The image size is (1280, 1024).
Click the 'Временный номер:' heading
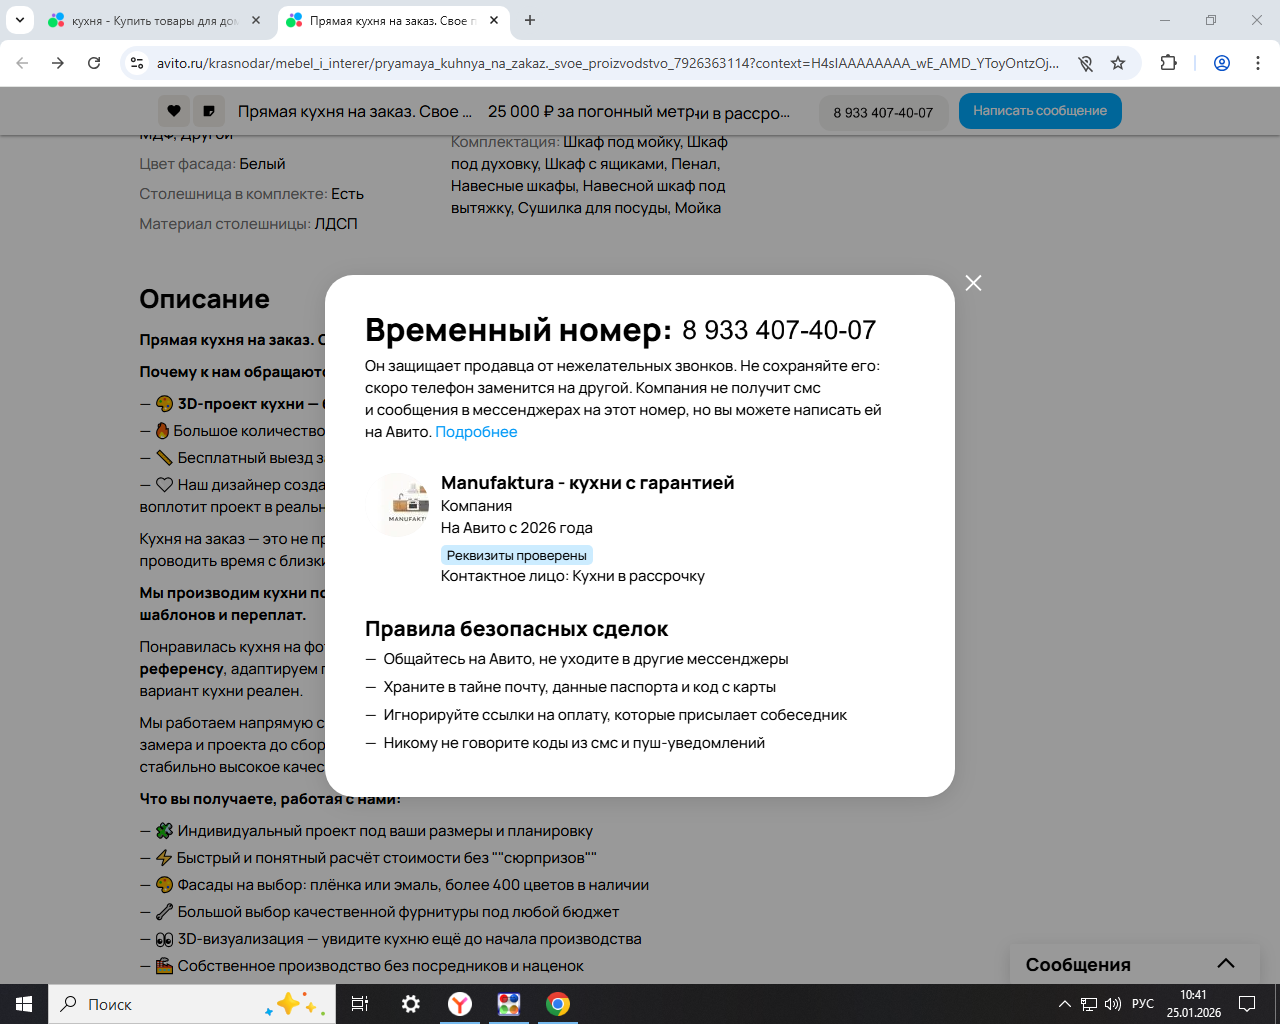[518, 329]
